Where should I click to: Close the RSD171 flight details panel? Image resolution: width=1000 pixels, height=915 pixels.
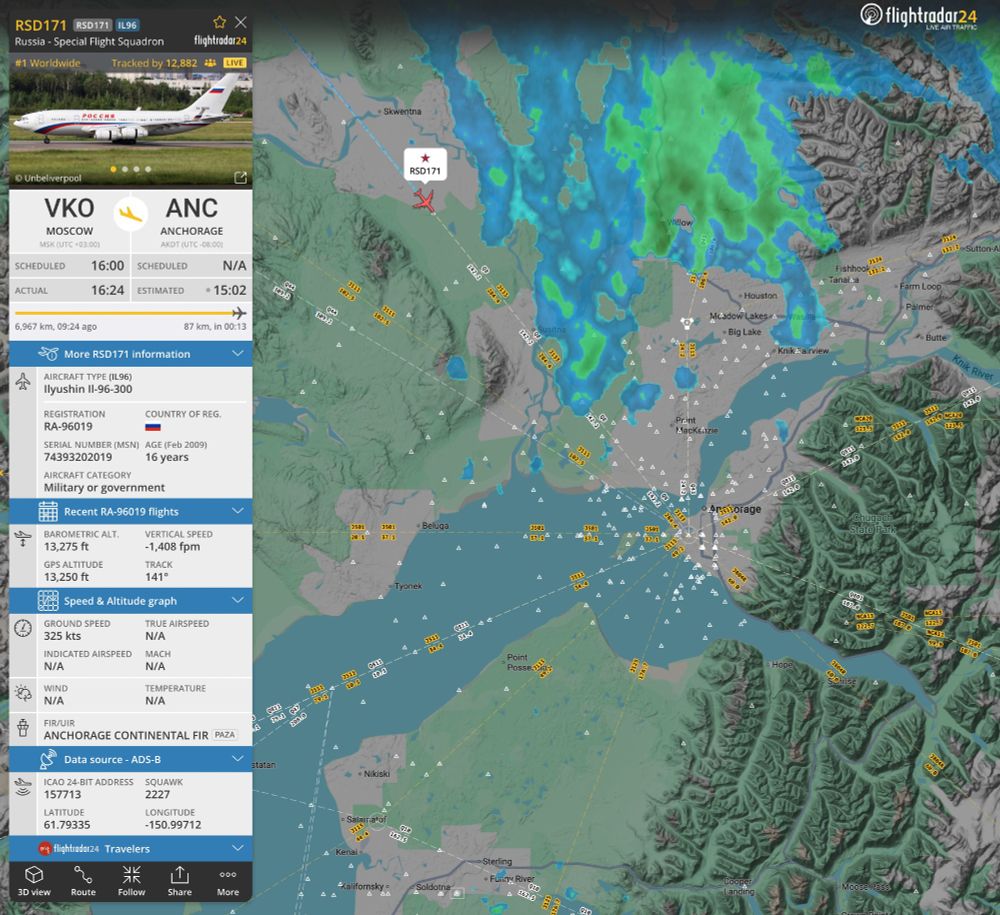click(x=240, y=22)
